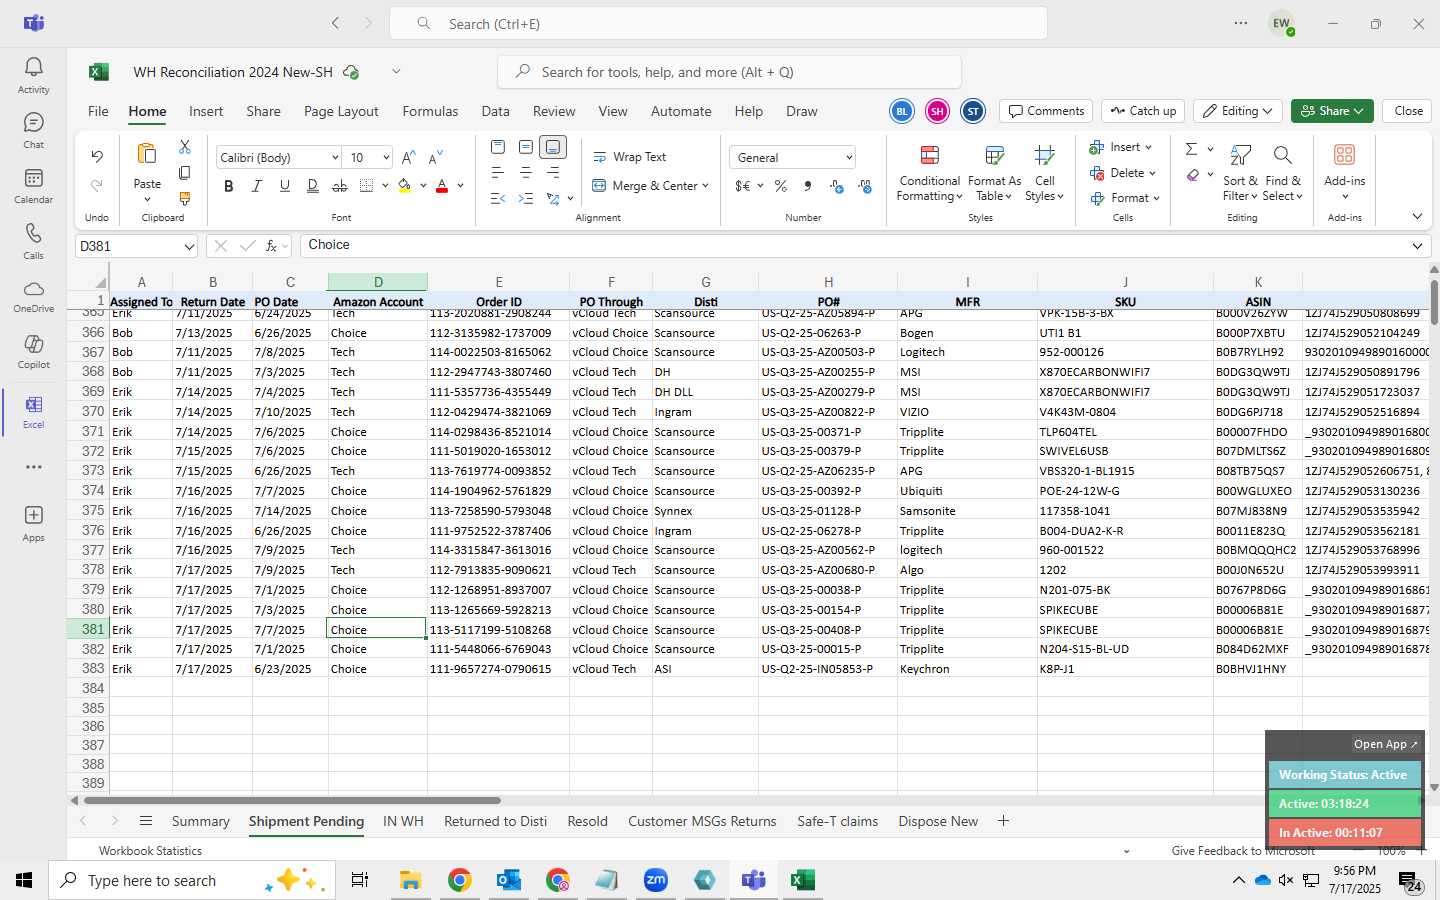Apply percent style to the cell
The width and height of the screenshot is (1440, 900).
tap(781, 186)
